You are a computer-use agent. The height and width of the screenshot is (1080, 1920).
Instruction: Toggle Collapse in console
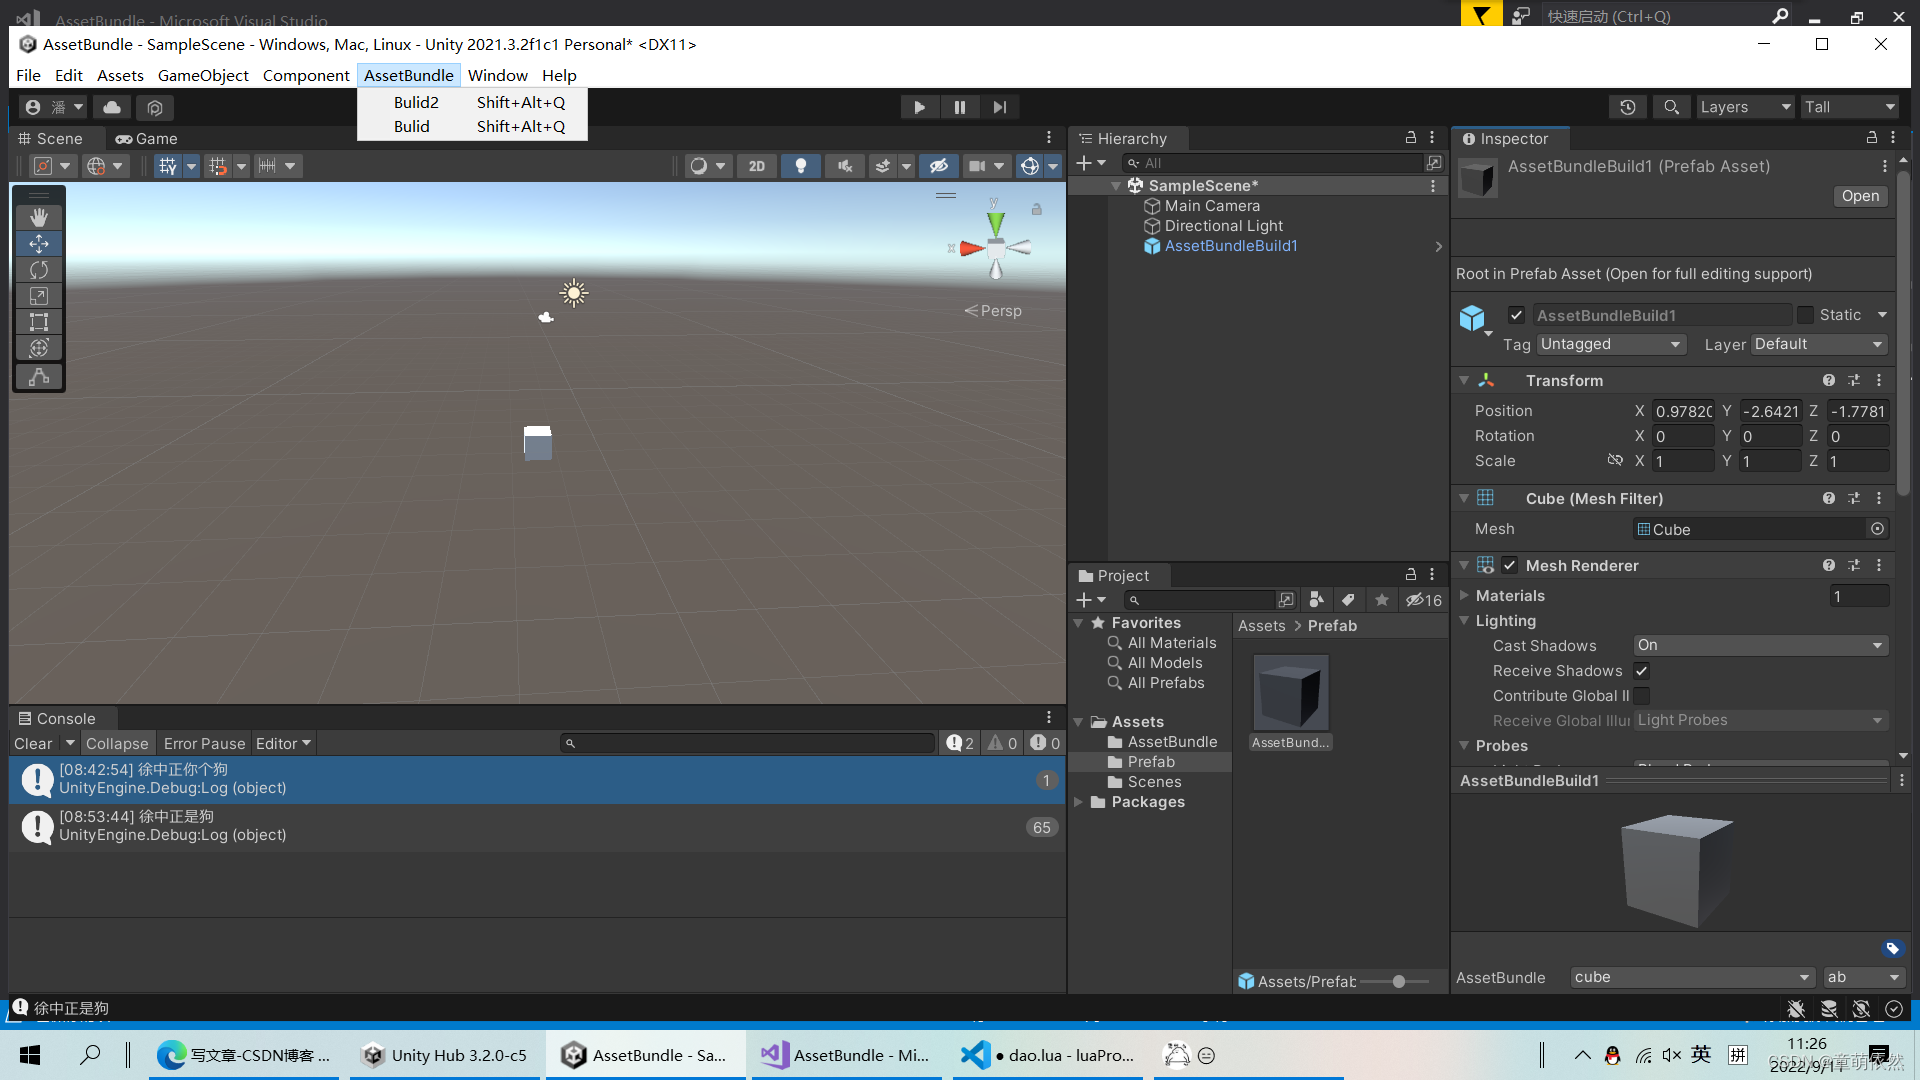point(117,744)
